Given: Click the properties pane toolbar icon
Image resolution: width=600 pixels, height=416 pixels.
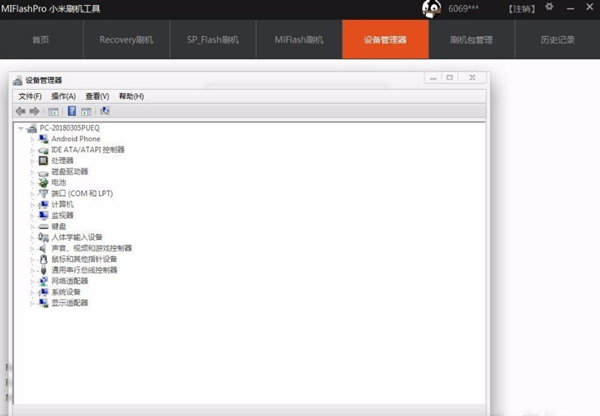Looking at the screenshot, I should tap(86, 111).
